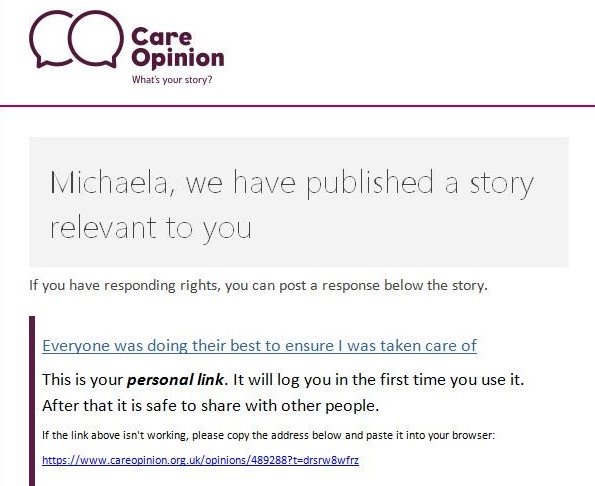
Task: Click the word "Opinion" in the logo
Action: pyautogui.click(x=178, y=58)
